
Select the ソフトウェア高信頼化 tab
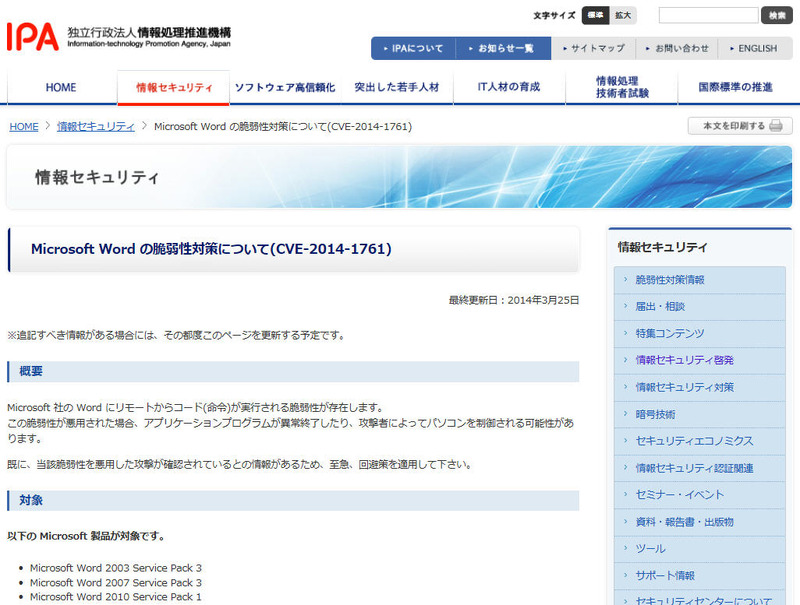point(284,88)
